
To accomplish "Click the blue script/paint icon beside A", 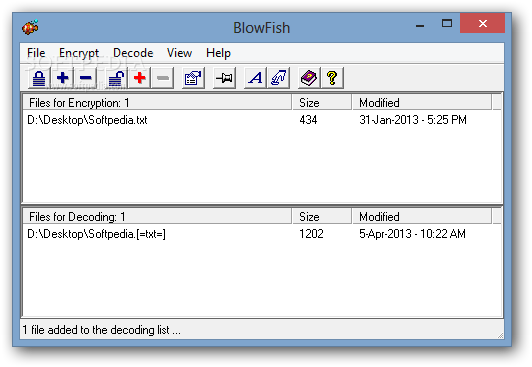I will click(278, 78).
